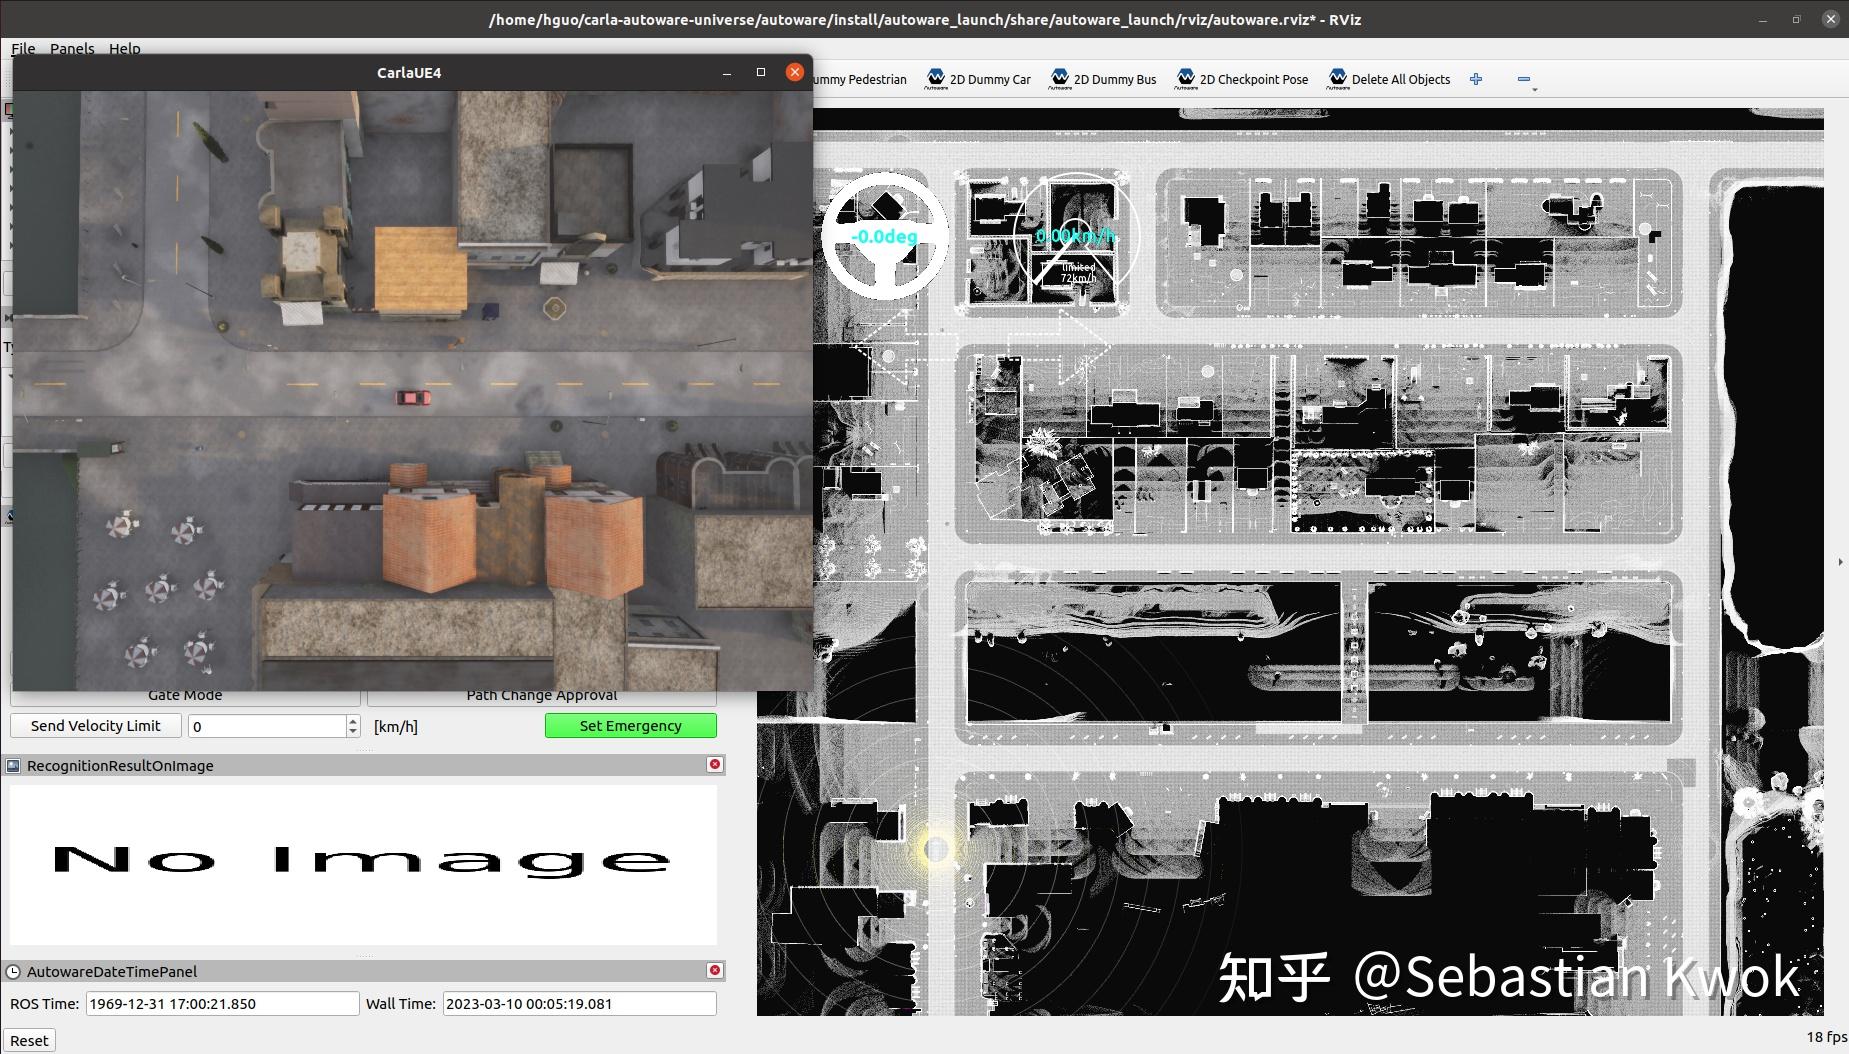
Task: Maximize the CarlaUE4 window
Action: 761,72
